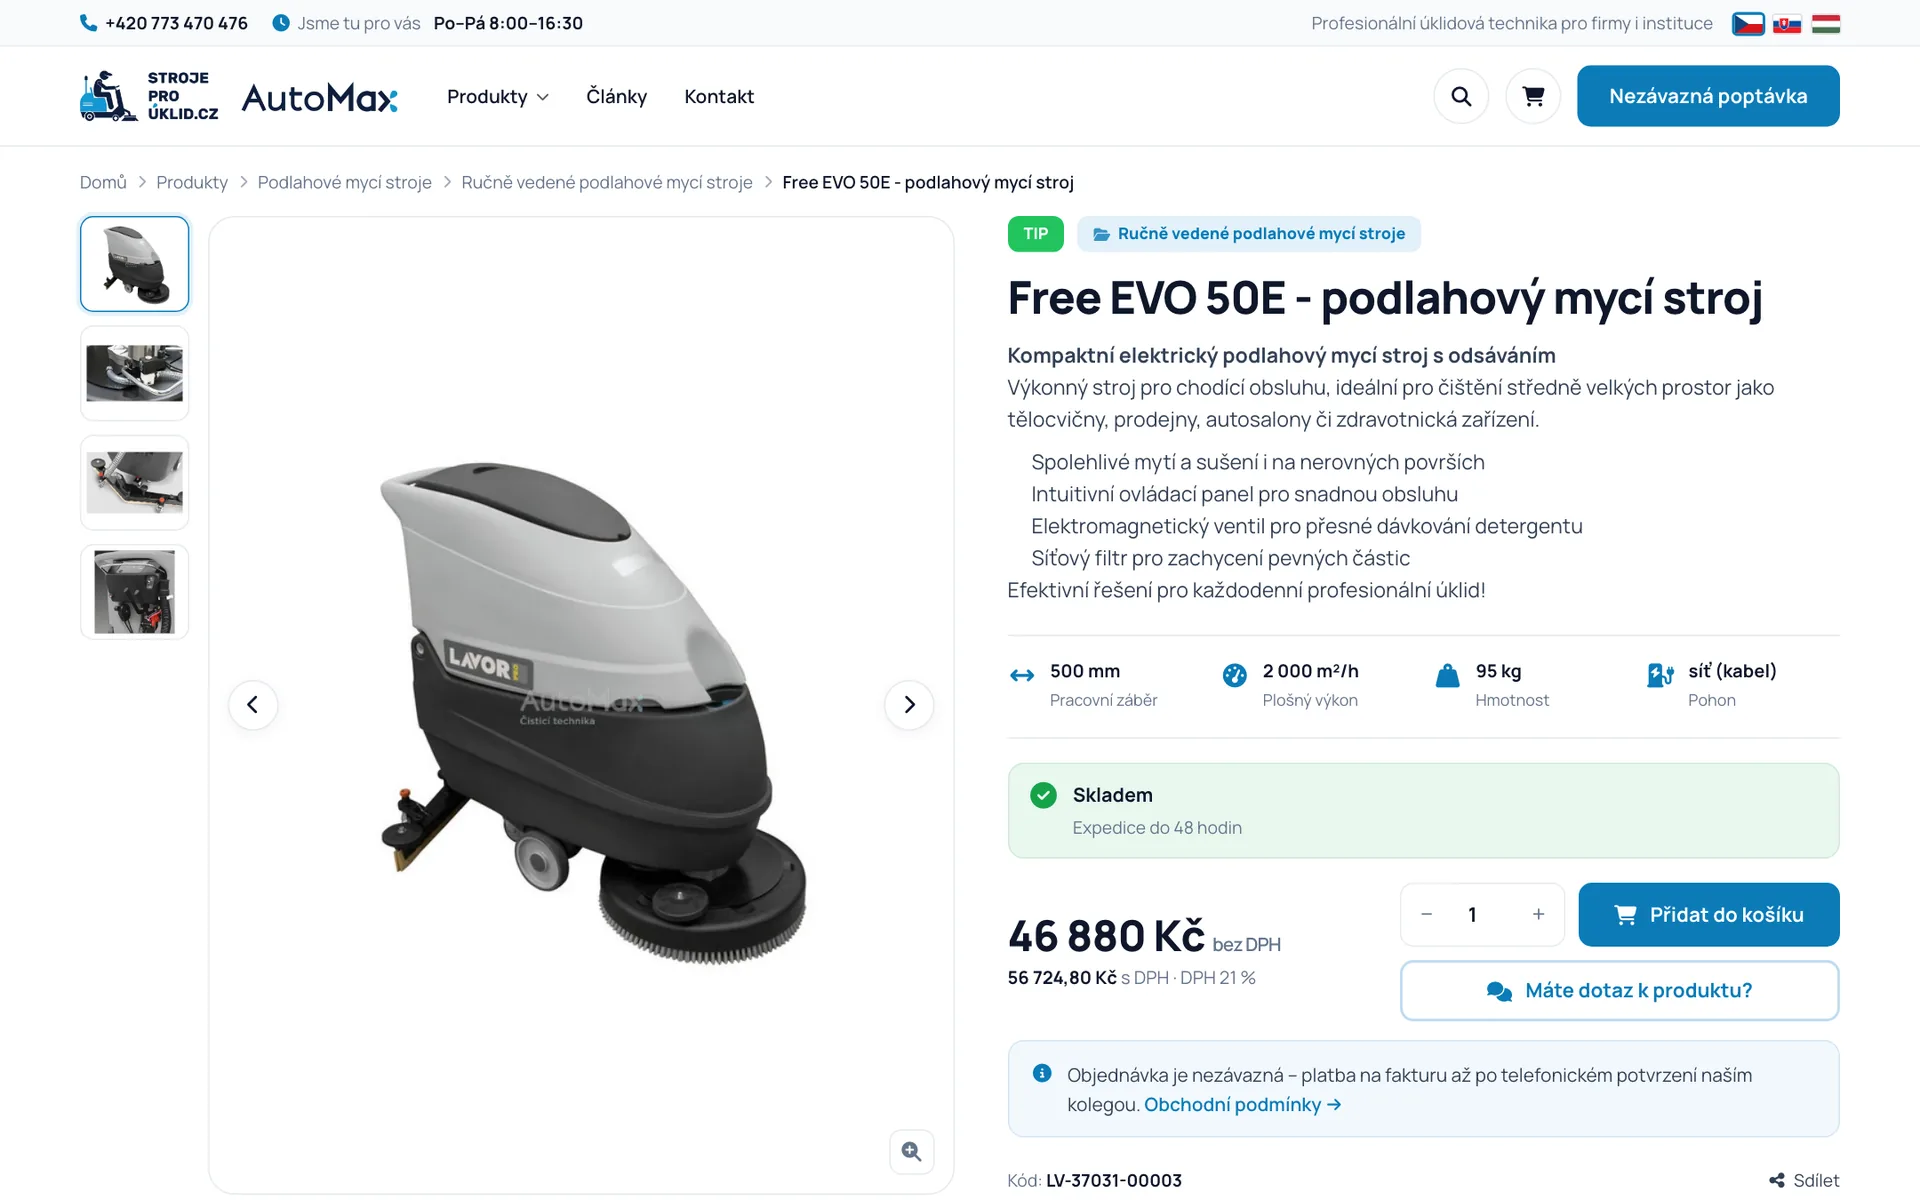Open the shopping cart icon in header
The image size is (1920, 1200).
1533,96
